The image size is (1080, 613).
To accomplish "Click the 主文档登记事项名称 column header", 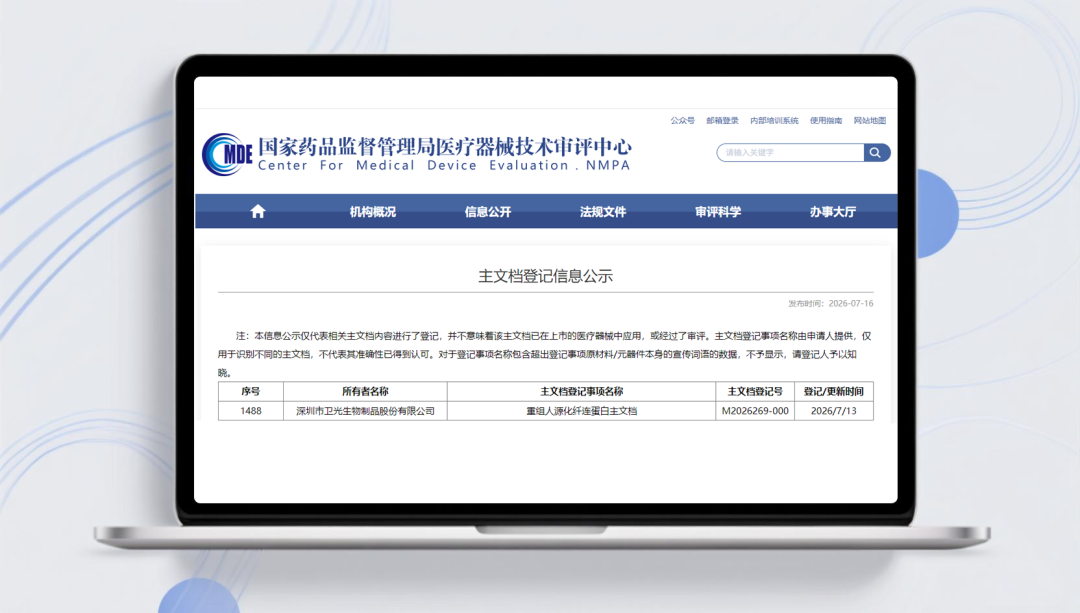I will click(x=581, y=391).
